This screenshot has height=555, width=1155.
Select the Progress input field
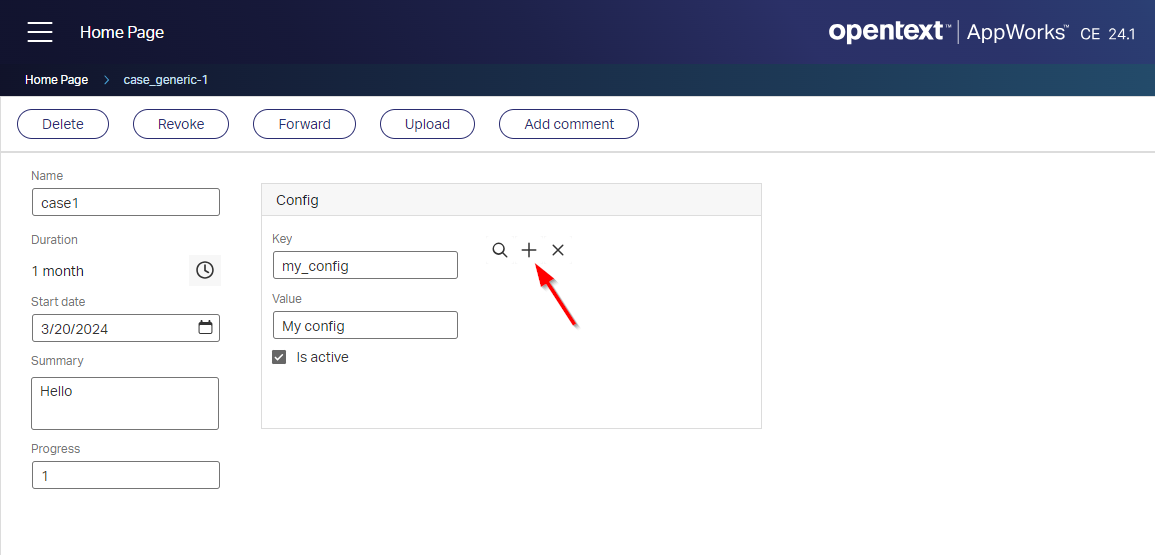125,475
